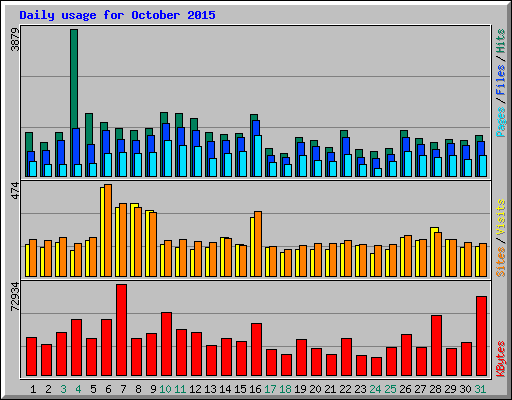Click the red KBytes bar for day 1
Viewport: 512px width, 400px height.
point(31,357)
